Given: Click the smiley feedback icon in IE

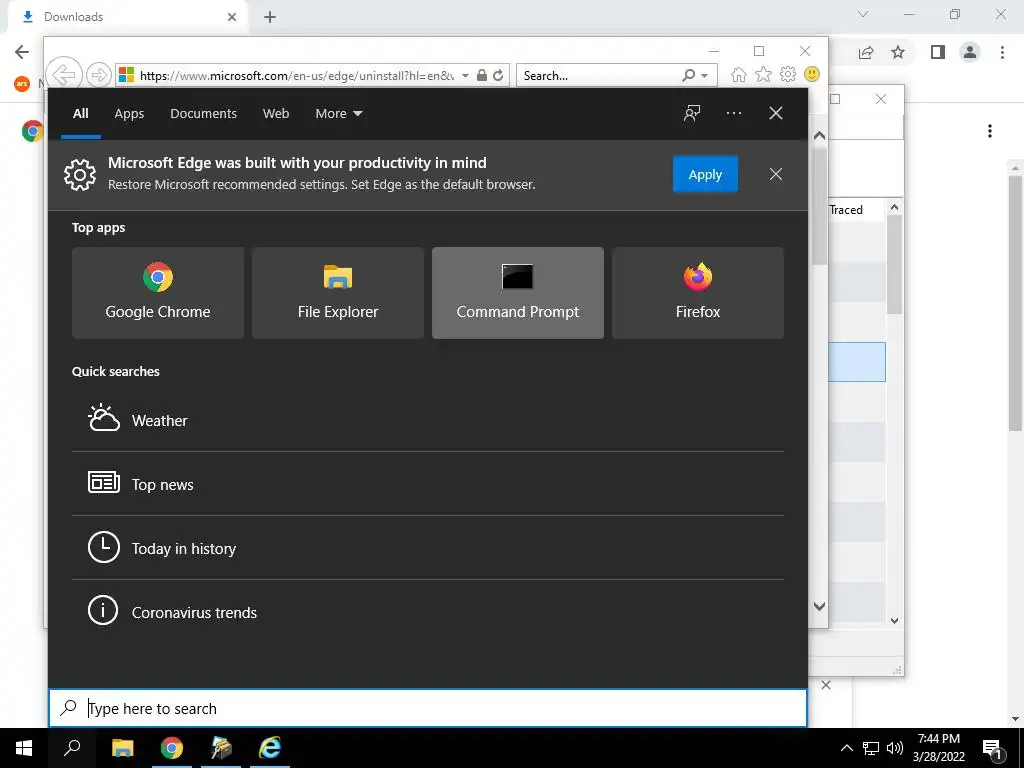Looking at the screenshot, I should 812,74.
